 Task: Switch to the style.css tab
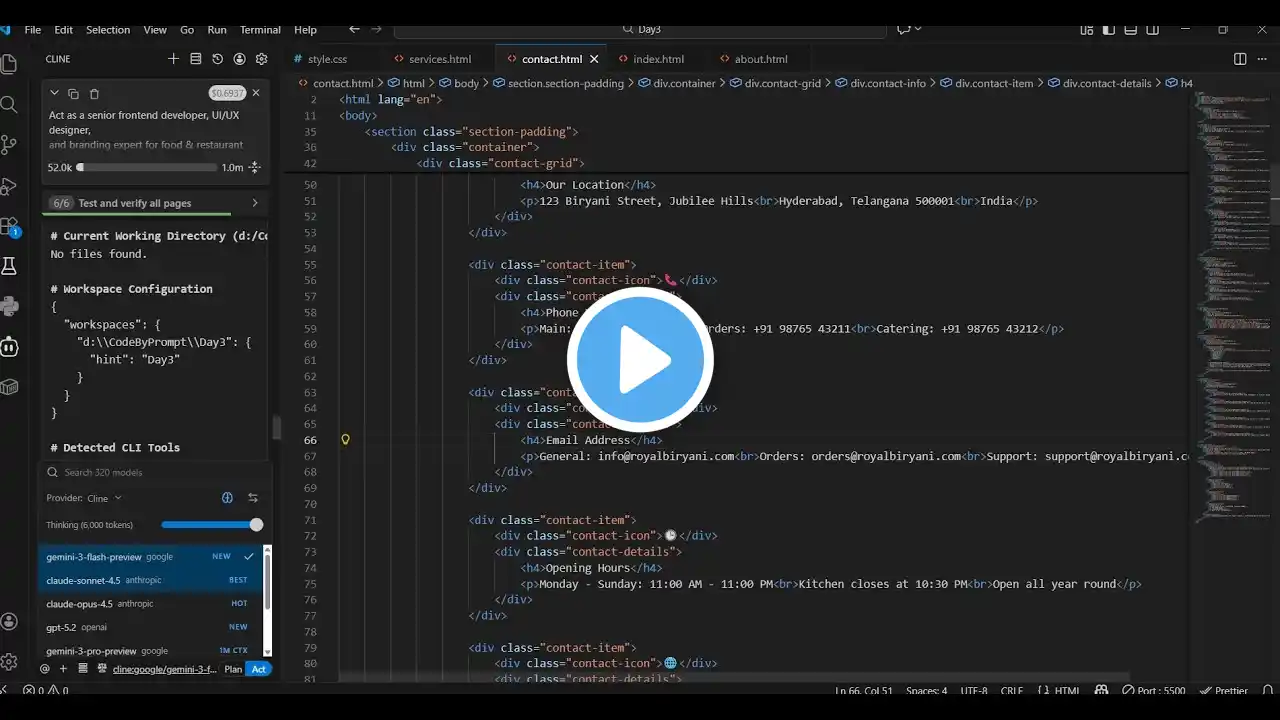click(x=327, y=59)
